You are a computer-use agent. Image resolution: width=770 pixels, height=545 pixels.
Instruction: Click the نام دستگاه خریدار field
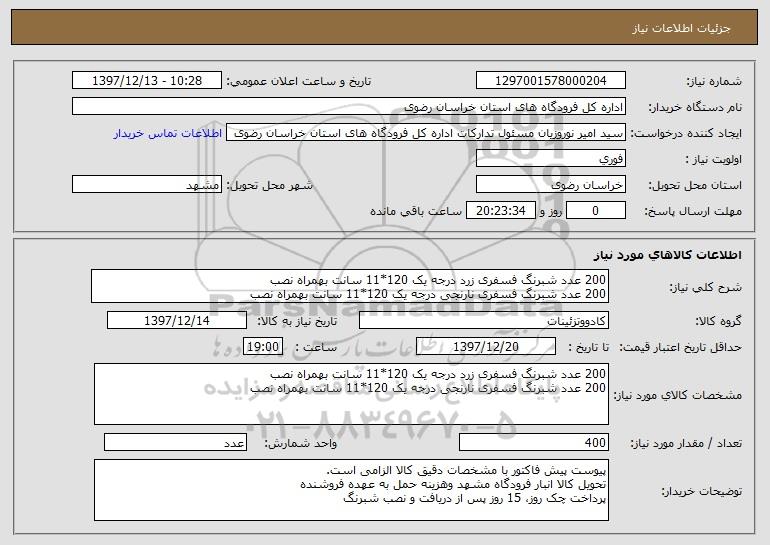click(x=349, y=107)
